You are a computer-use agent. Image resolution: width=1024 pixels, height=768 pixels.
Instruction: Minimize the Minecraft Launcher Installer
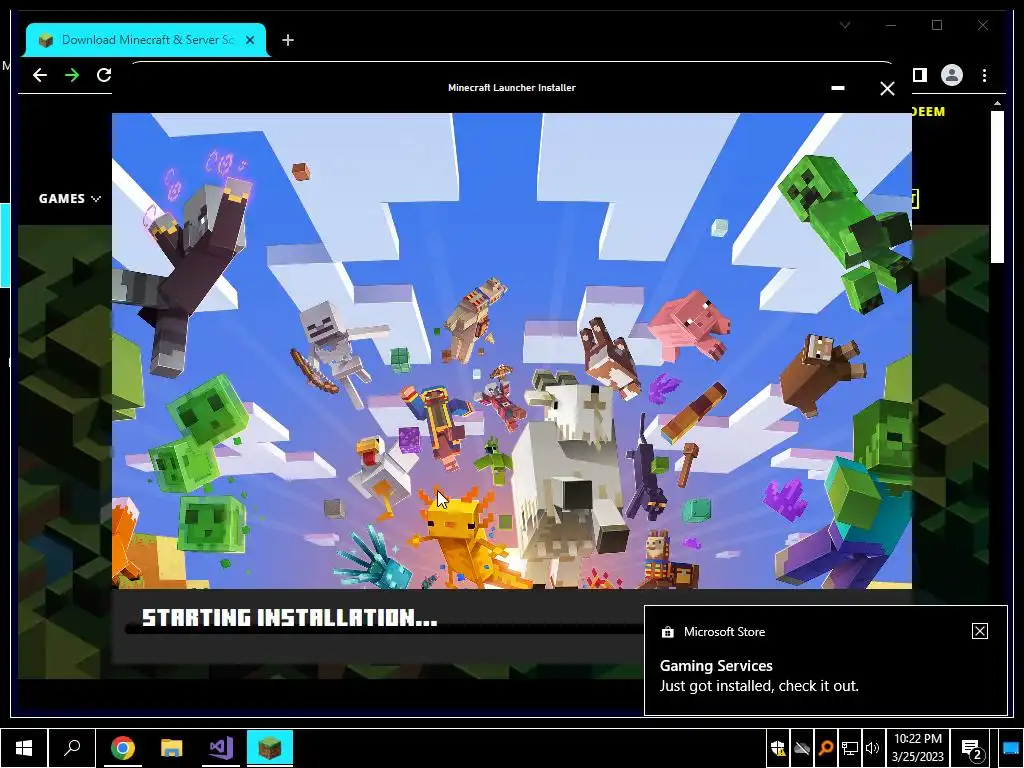pos(838,88)
